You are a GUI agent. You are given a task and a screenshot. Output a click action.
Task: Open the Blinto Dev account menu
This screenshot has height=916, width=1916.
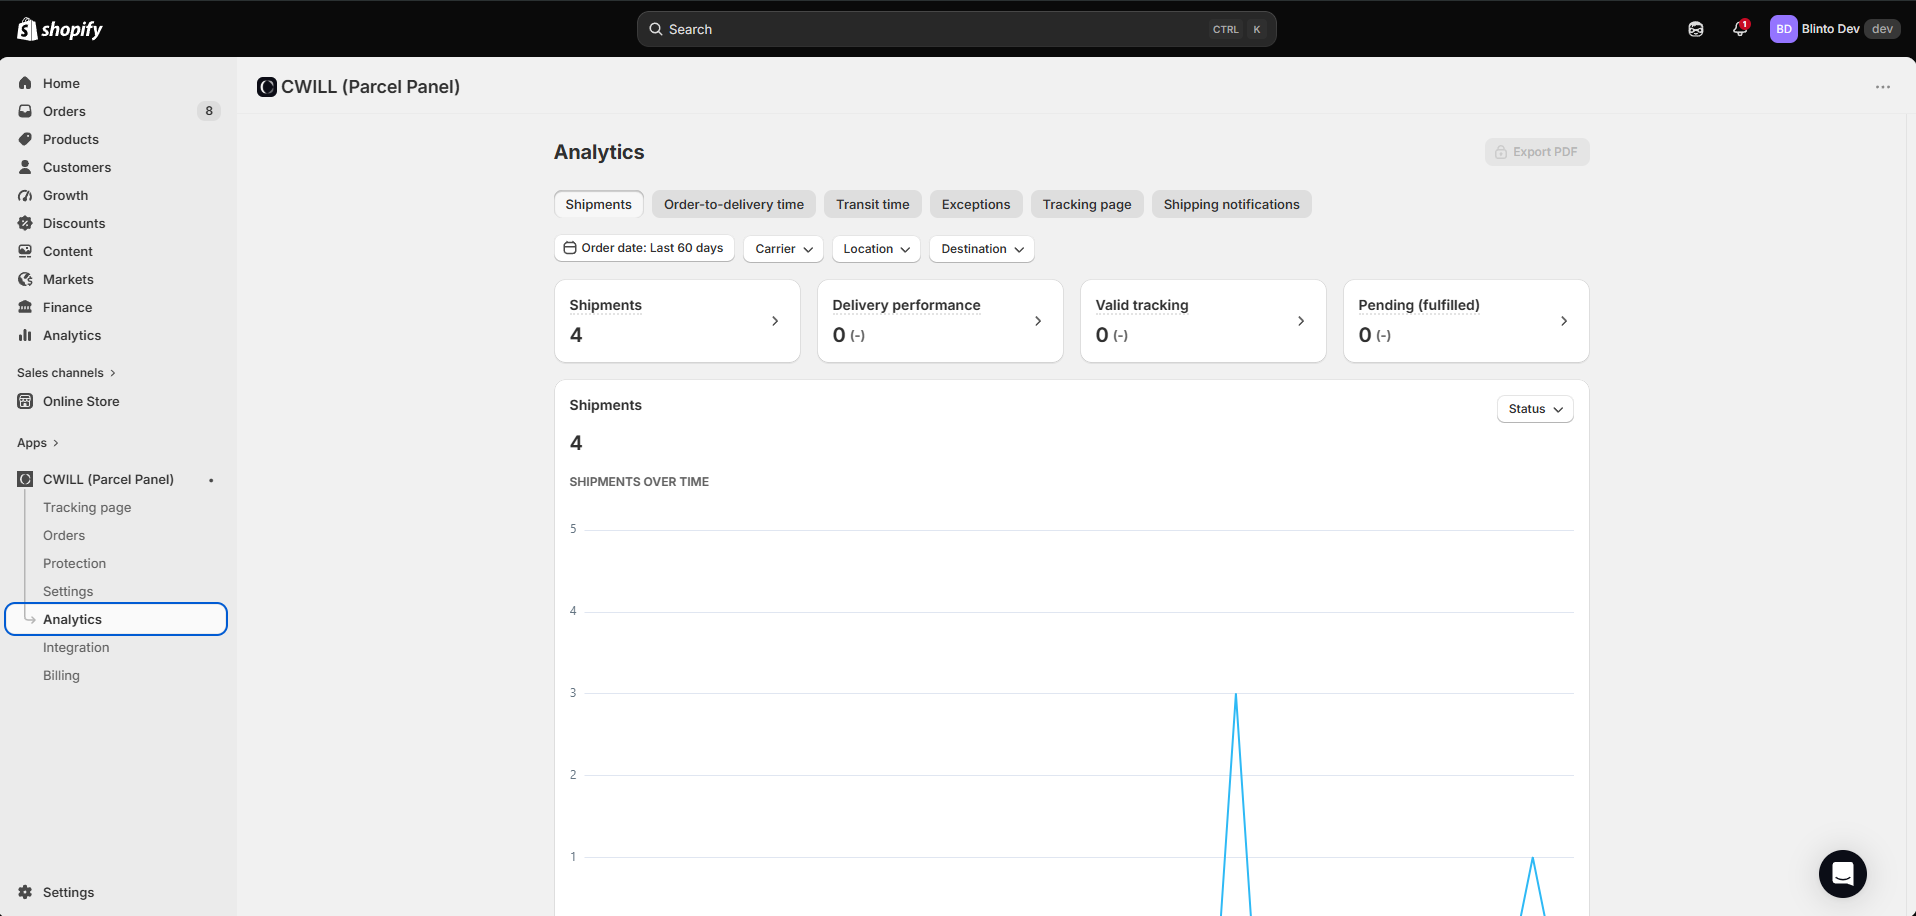tap(1834, 29)
